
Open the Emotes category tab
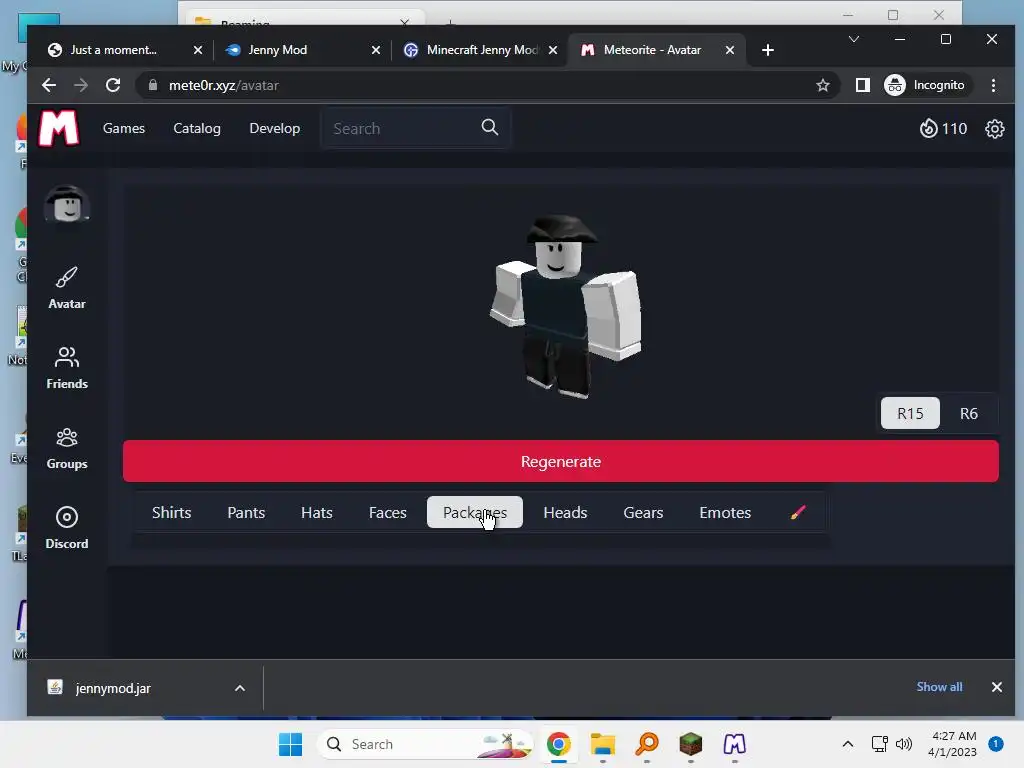pos(725,513)
